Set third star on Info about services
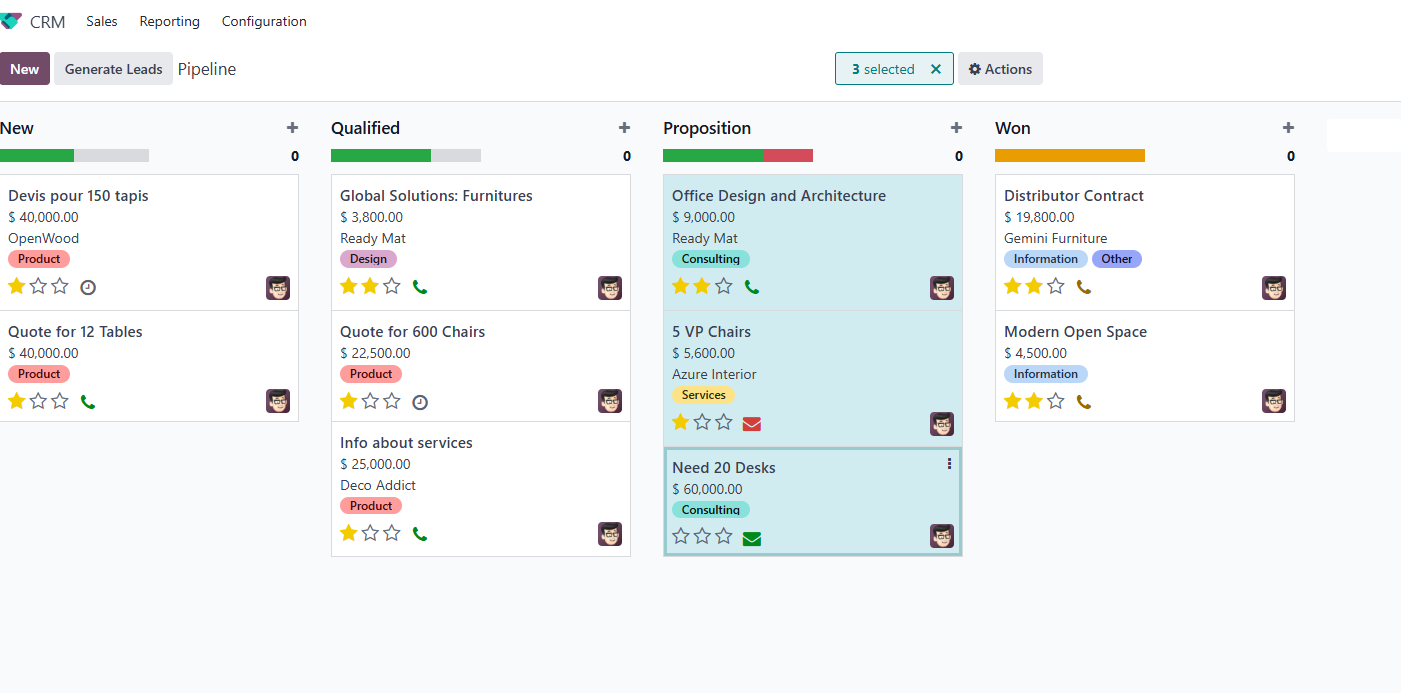 (x=392, y=533)
